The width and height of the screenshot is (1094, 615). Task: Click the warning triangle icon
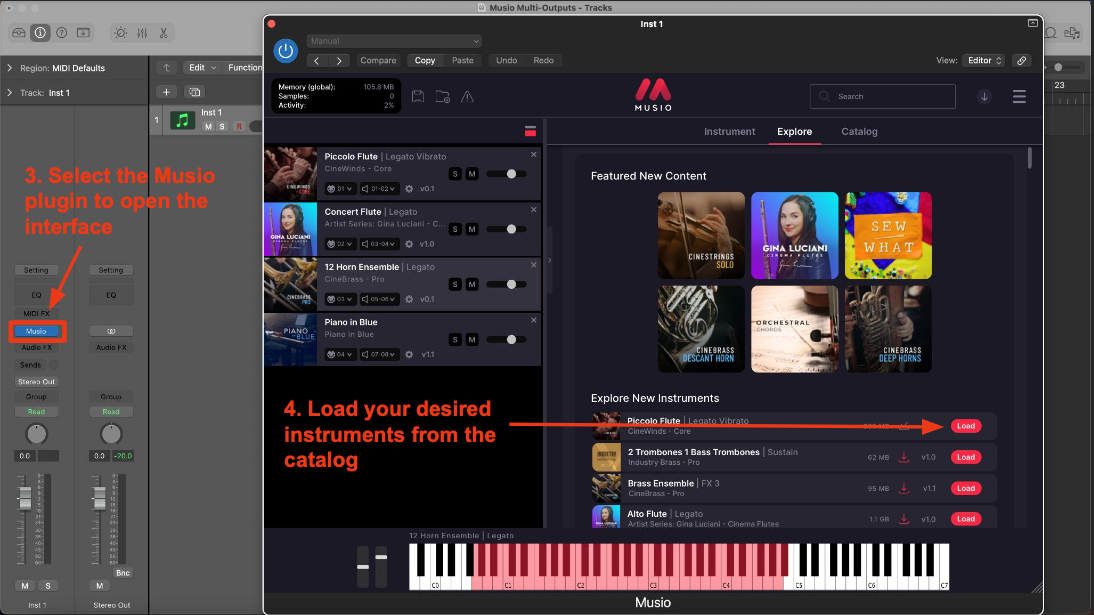pyautogui.click(x=467, y=96)
